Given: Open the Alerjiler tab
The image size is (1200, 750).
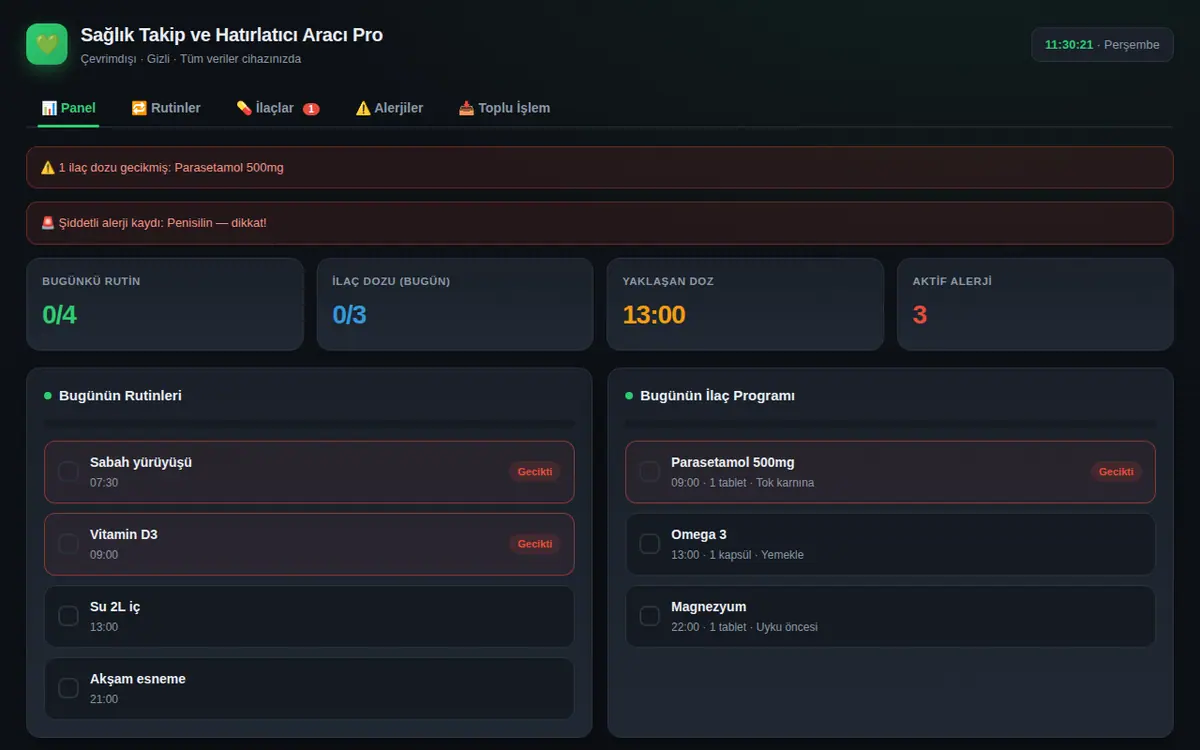Looking at the screenshot, I should click(x=389, y=108).
